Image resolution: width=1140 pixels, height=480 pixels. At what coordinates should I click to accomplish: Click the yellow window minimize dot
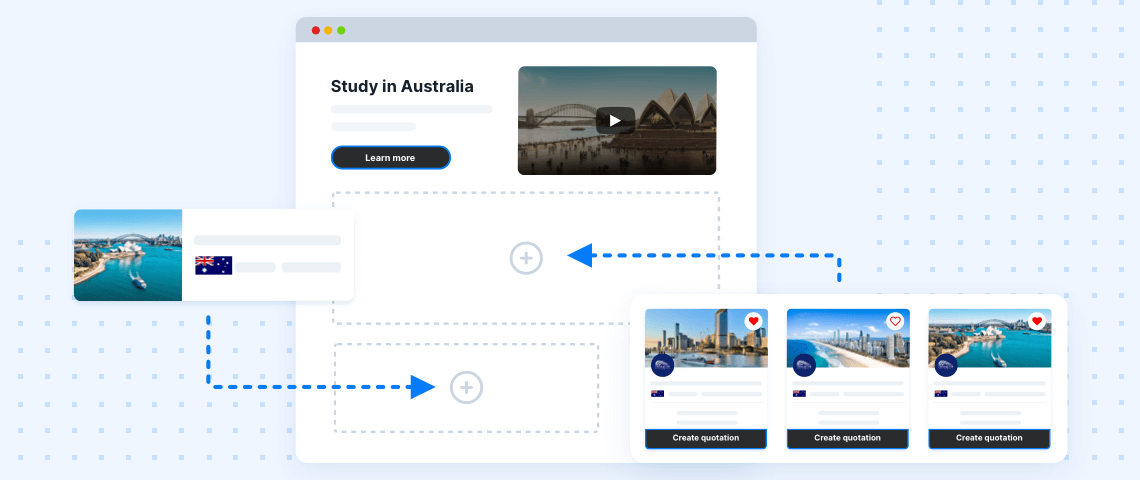[328, 31]
